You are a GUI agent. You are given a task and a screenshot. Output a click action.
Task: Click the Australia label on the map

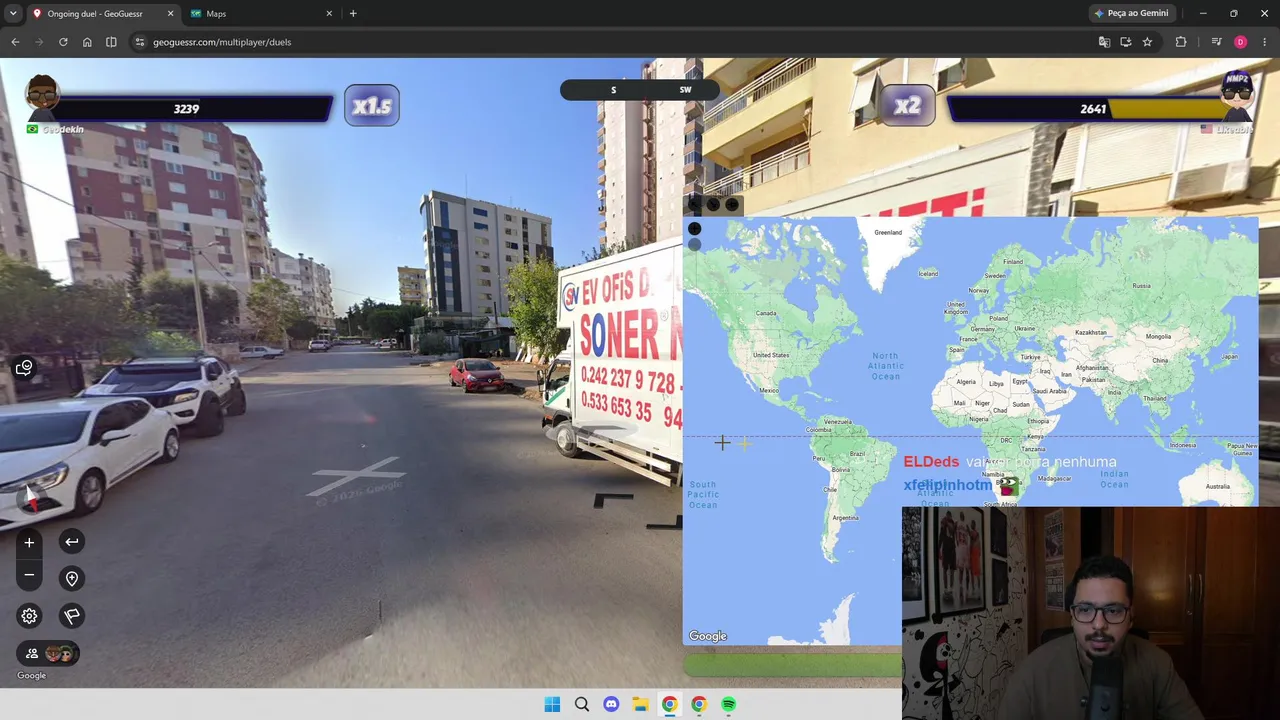(1218, 486)
